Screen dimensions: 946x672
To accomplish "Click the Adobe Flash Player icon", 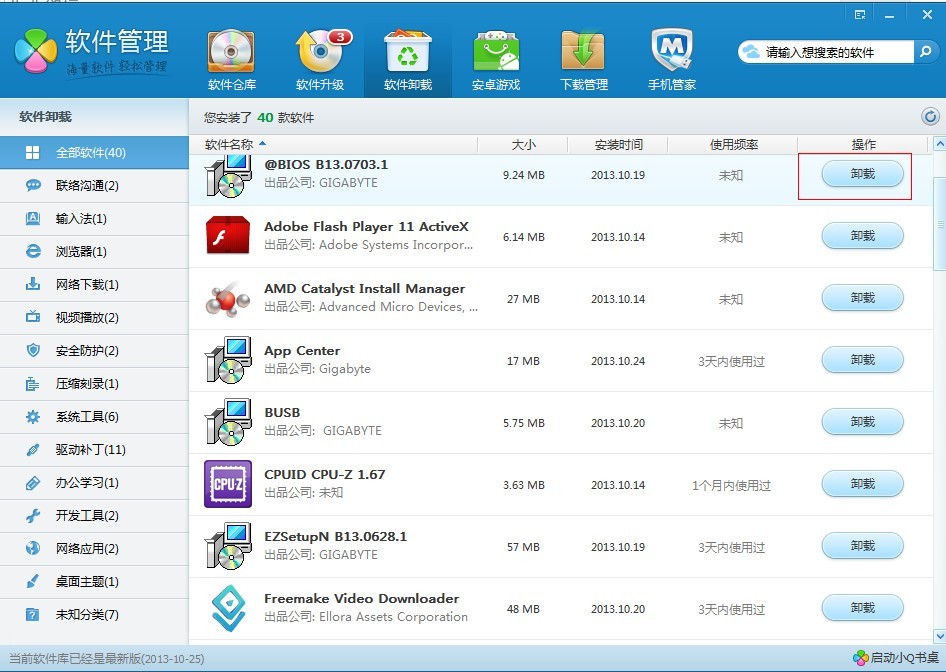I will tap(227, 235).
